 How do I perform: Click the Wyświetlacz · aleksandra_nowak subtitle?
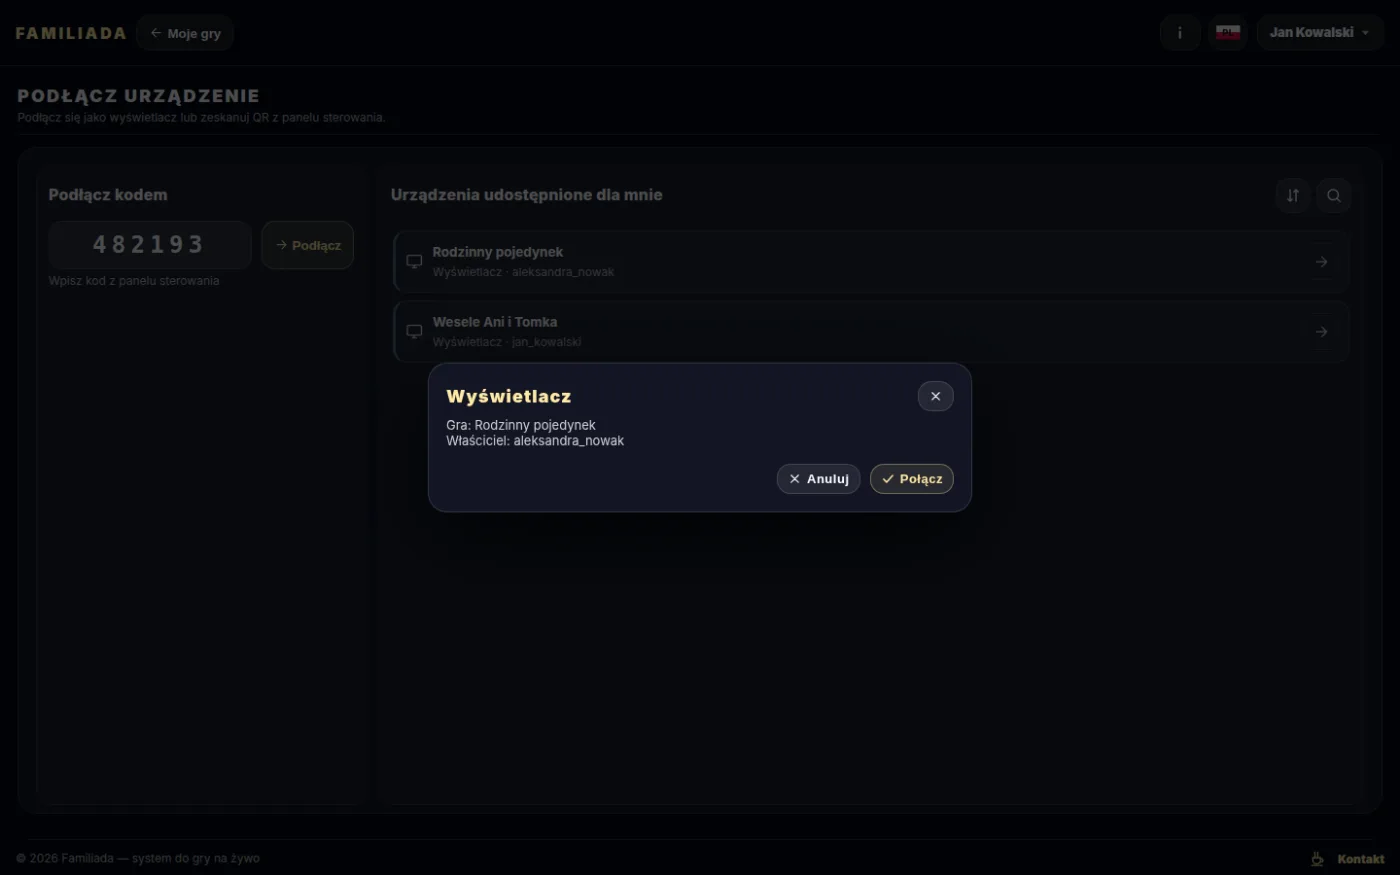pyautogui.click(x=524, y=272)
